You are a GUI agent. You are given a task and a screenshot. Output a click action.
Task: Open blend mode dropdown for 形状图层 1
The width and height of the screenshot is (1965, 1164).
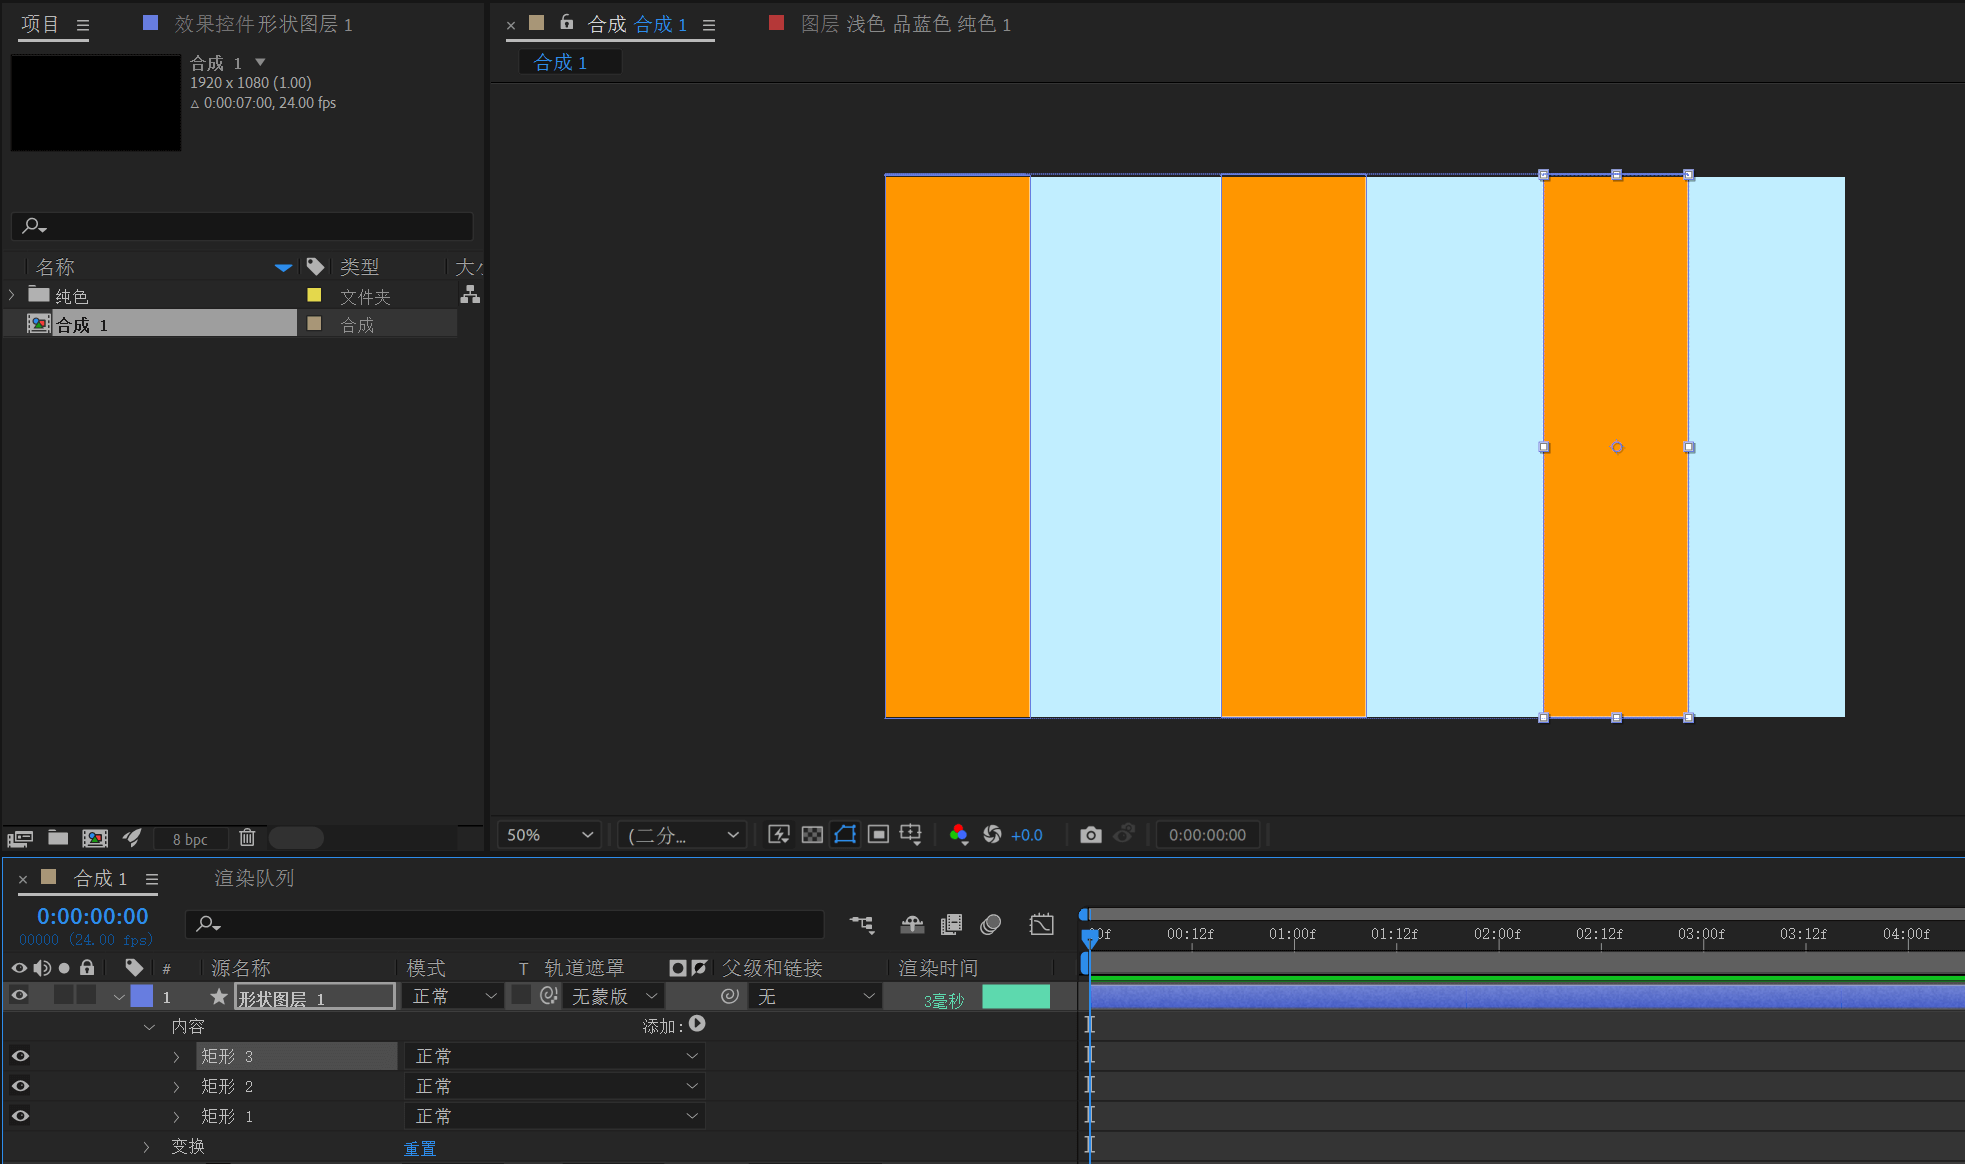[x=454, y=996]
